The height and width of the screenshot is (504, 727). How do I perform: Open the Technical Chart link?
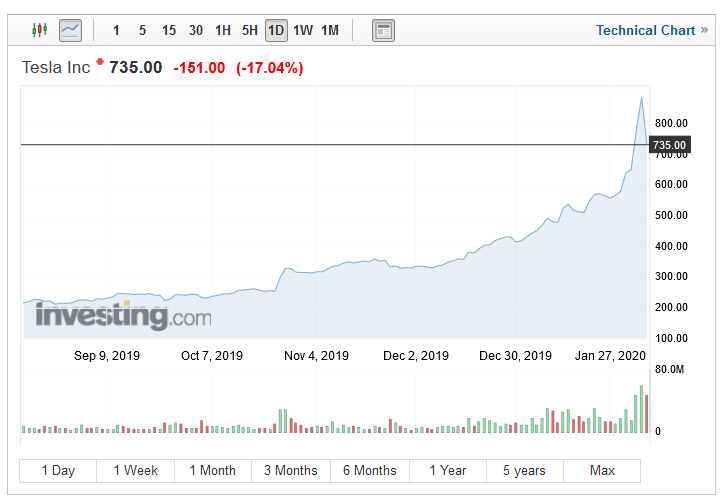pyautogui.click(x=652, y=30)
